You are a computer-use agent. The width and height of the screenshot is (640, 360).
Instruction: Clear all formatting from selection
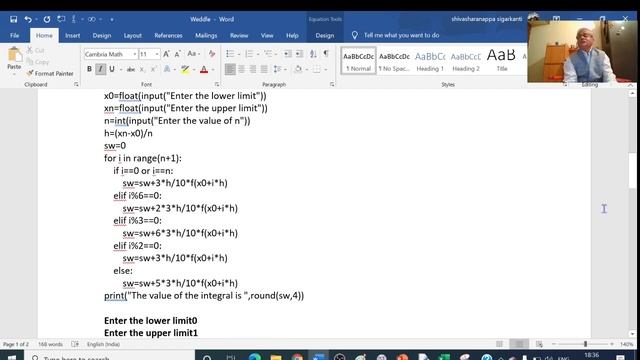[x=212, y=54]
